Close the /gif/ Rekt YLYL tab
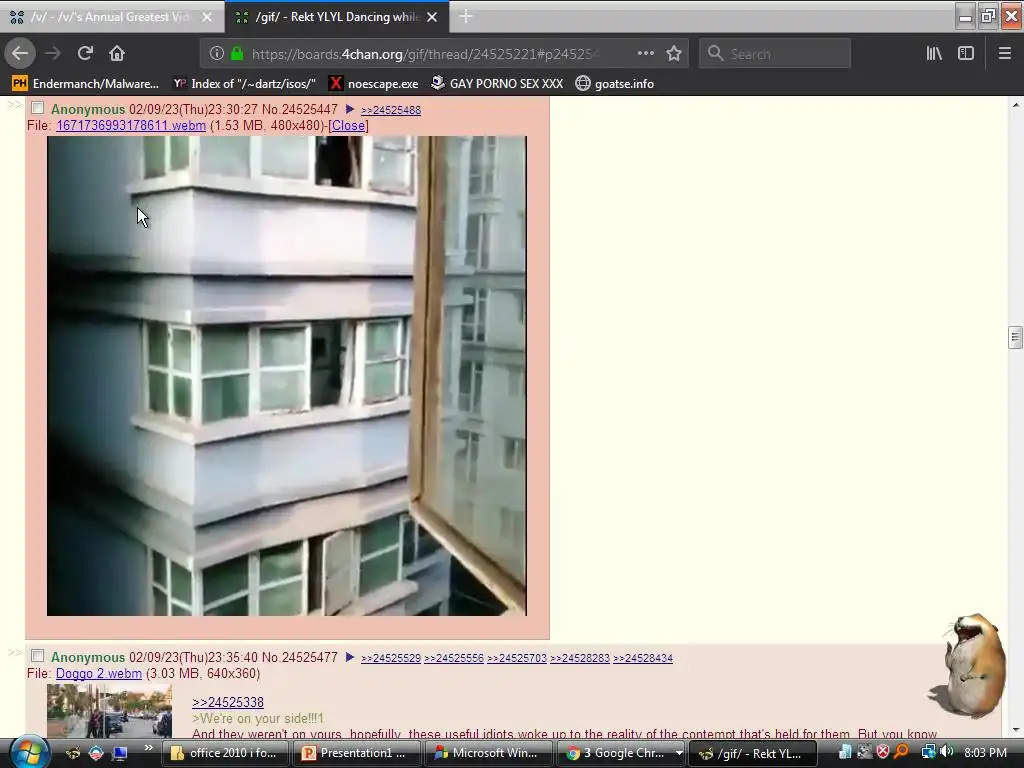 pos(432,17)
